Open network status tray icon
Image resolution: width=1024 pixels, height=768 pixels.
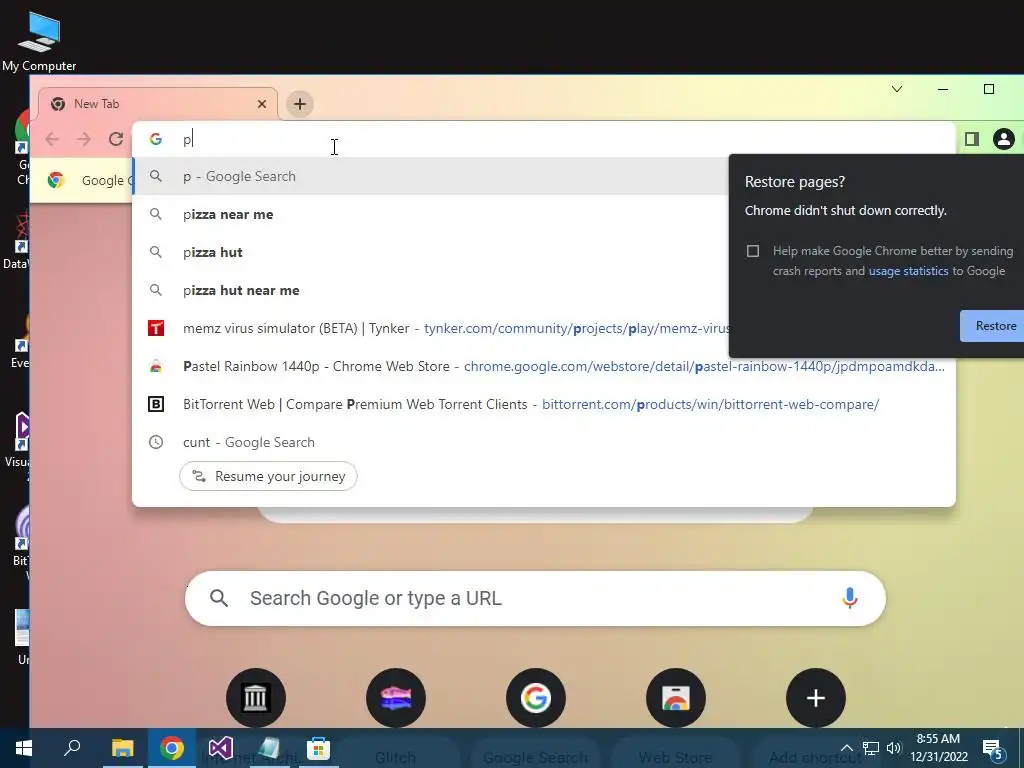871,748
